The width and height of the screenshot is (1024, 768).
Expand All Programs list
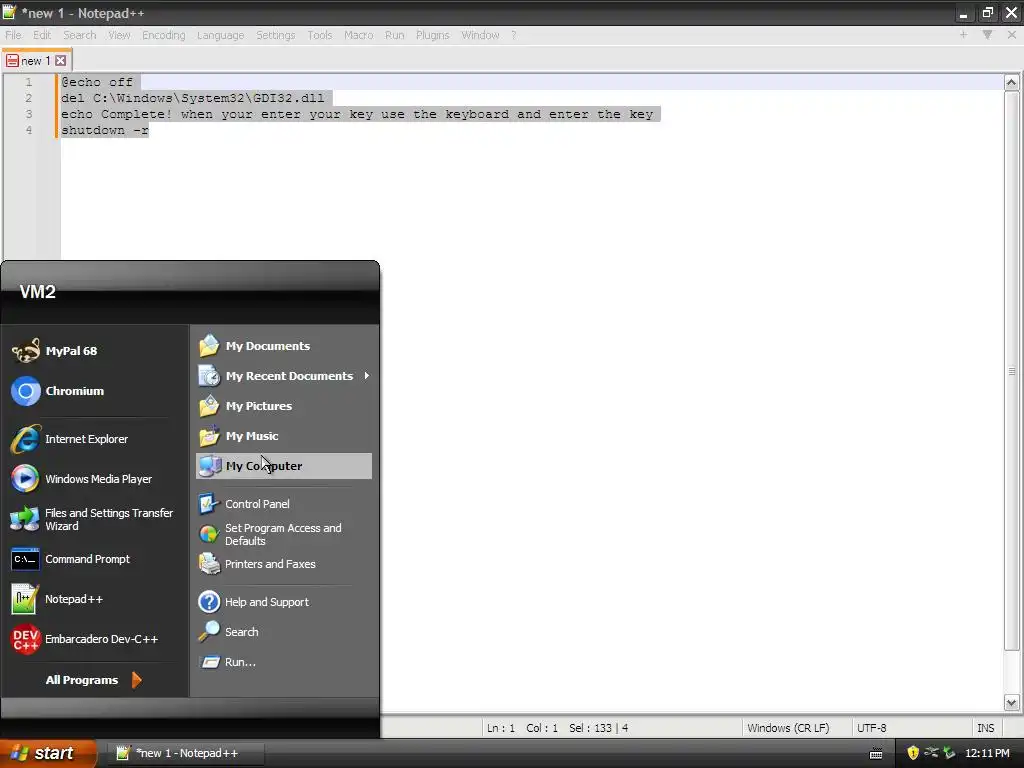[x=93, y=680]
